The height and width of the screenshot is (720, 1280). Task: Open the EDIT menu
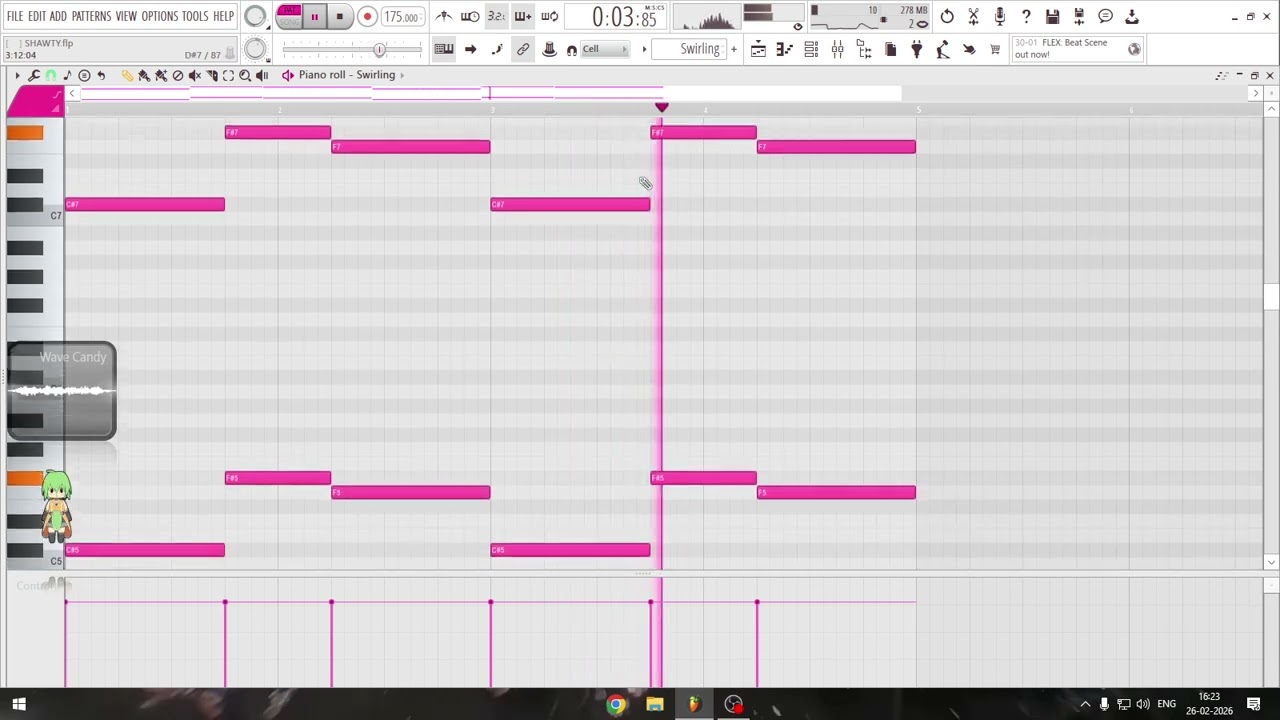[38, 16]
